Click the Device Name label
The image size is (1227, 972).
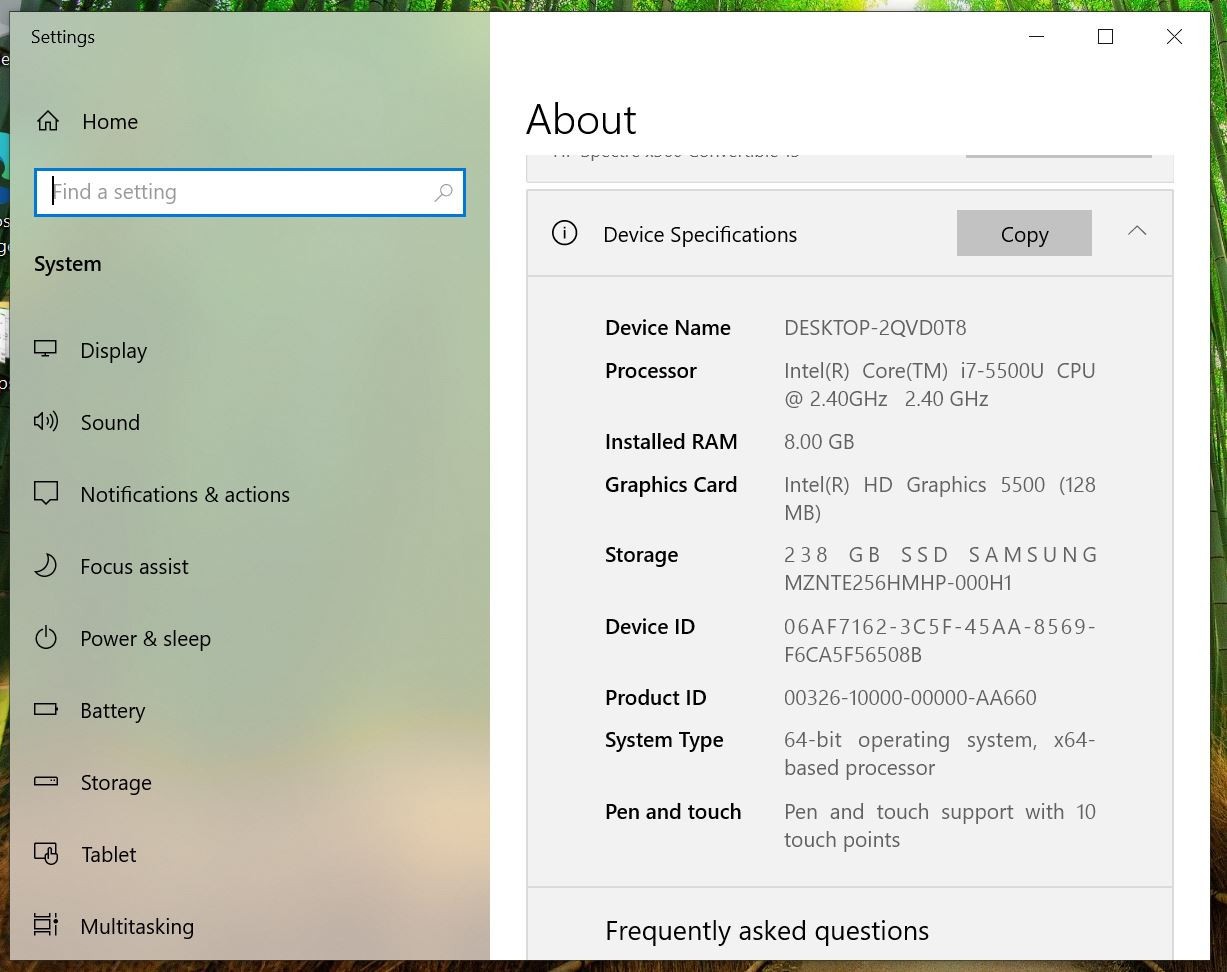[668, 327]
